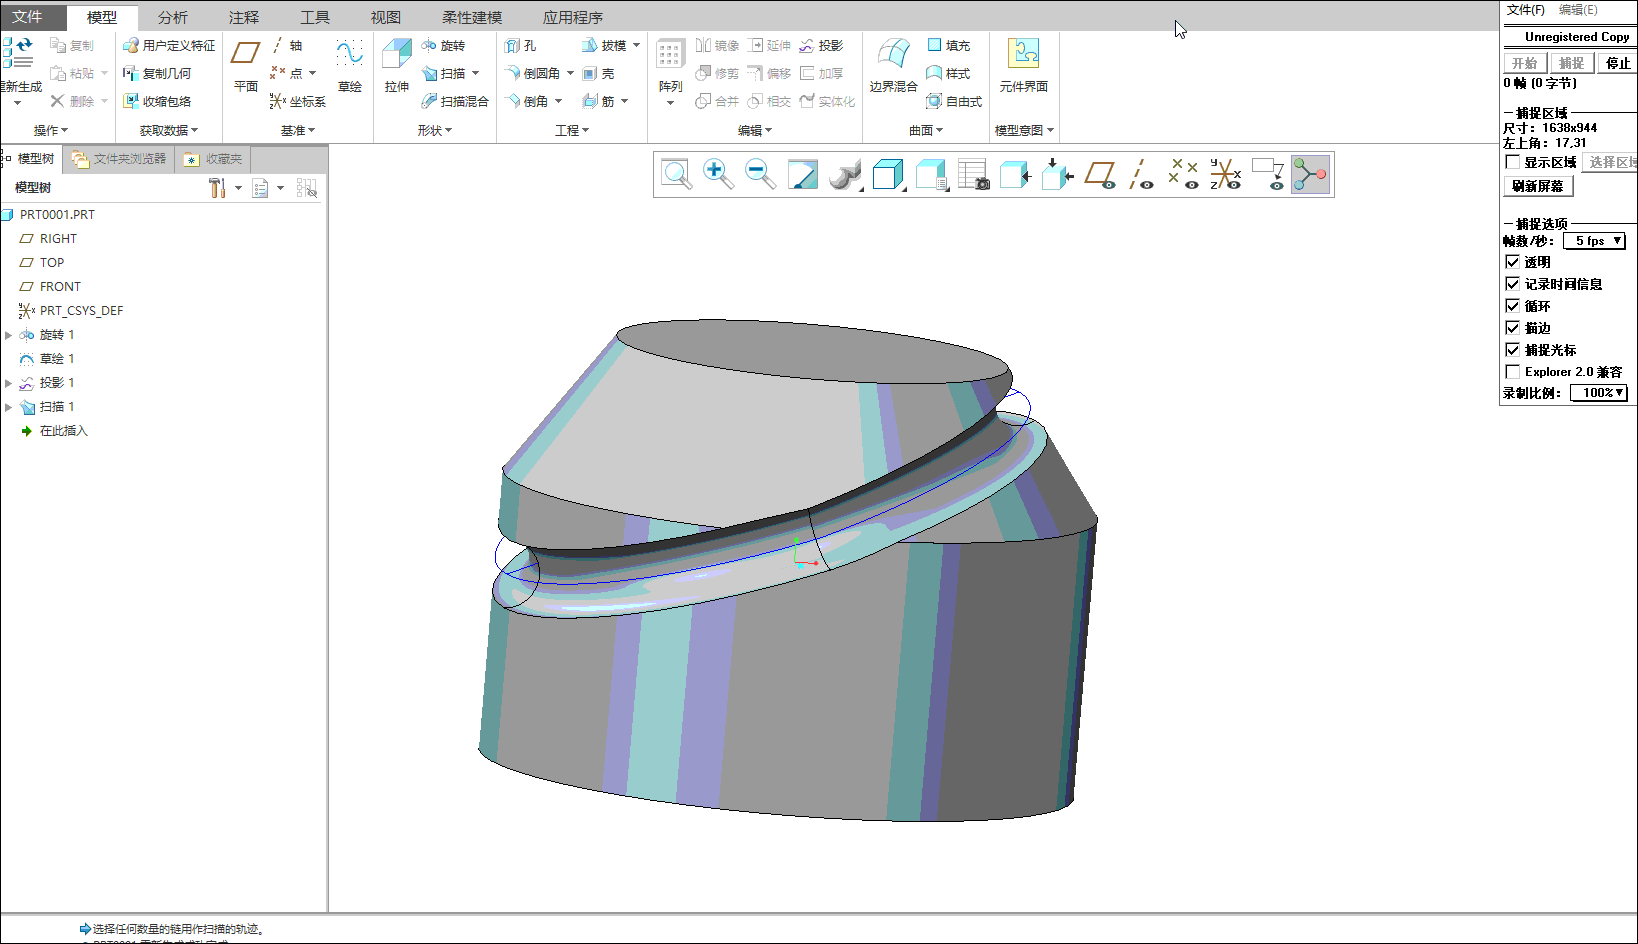The height and width of the screenshot is (944, 1638).
Task: Toggle spin center icon in view toolbar
Action: pyautogui.click(x=1309, y=174)
